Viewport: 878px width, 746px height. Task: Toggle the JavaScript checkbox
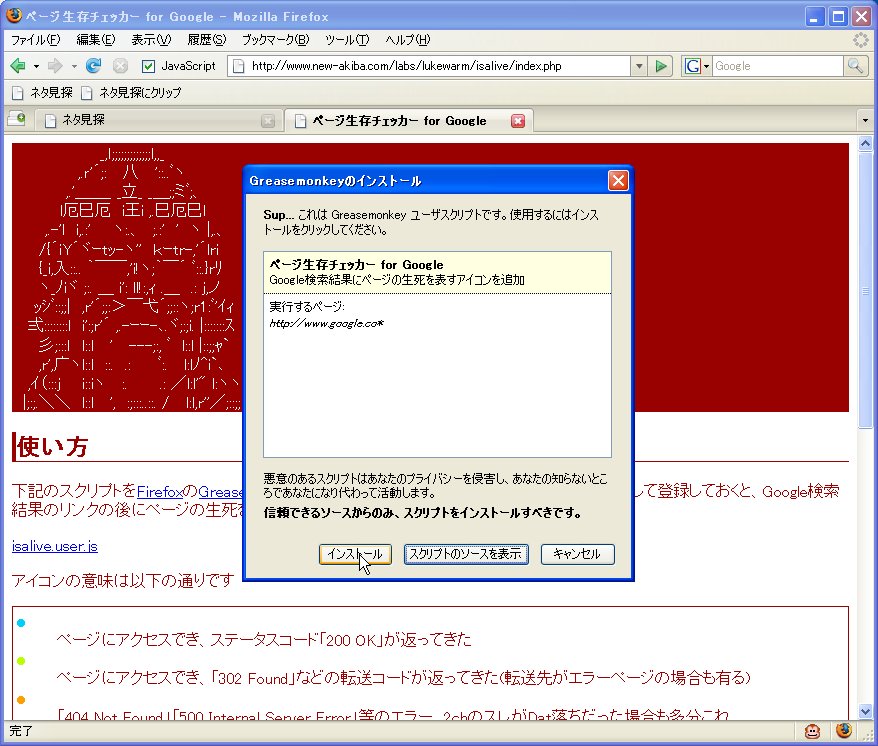coord(148,66)
